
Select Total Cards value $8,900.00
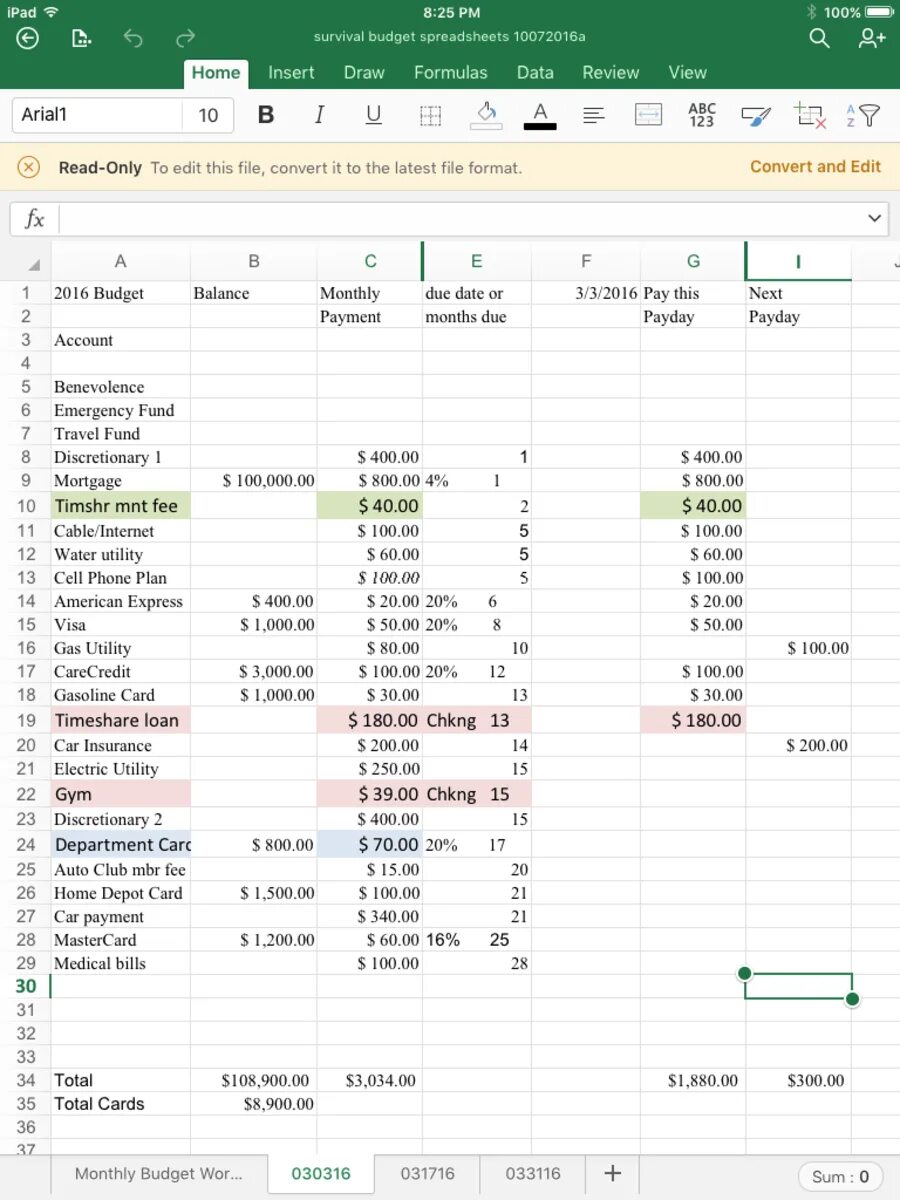pos(254,1105)
